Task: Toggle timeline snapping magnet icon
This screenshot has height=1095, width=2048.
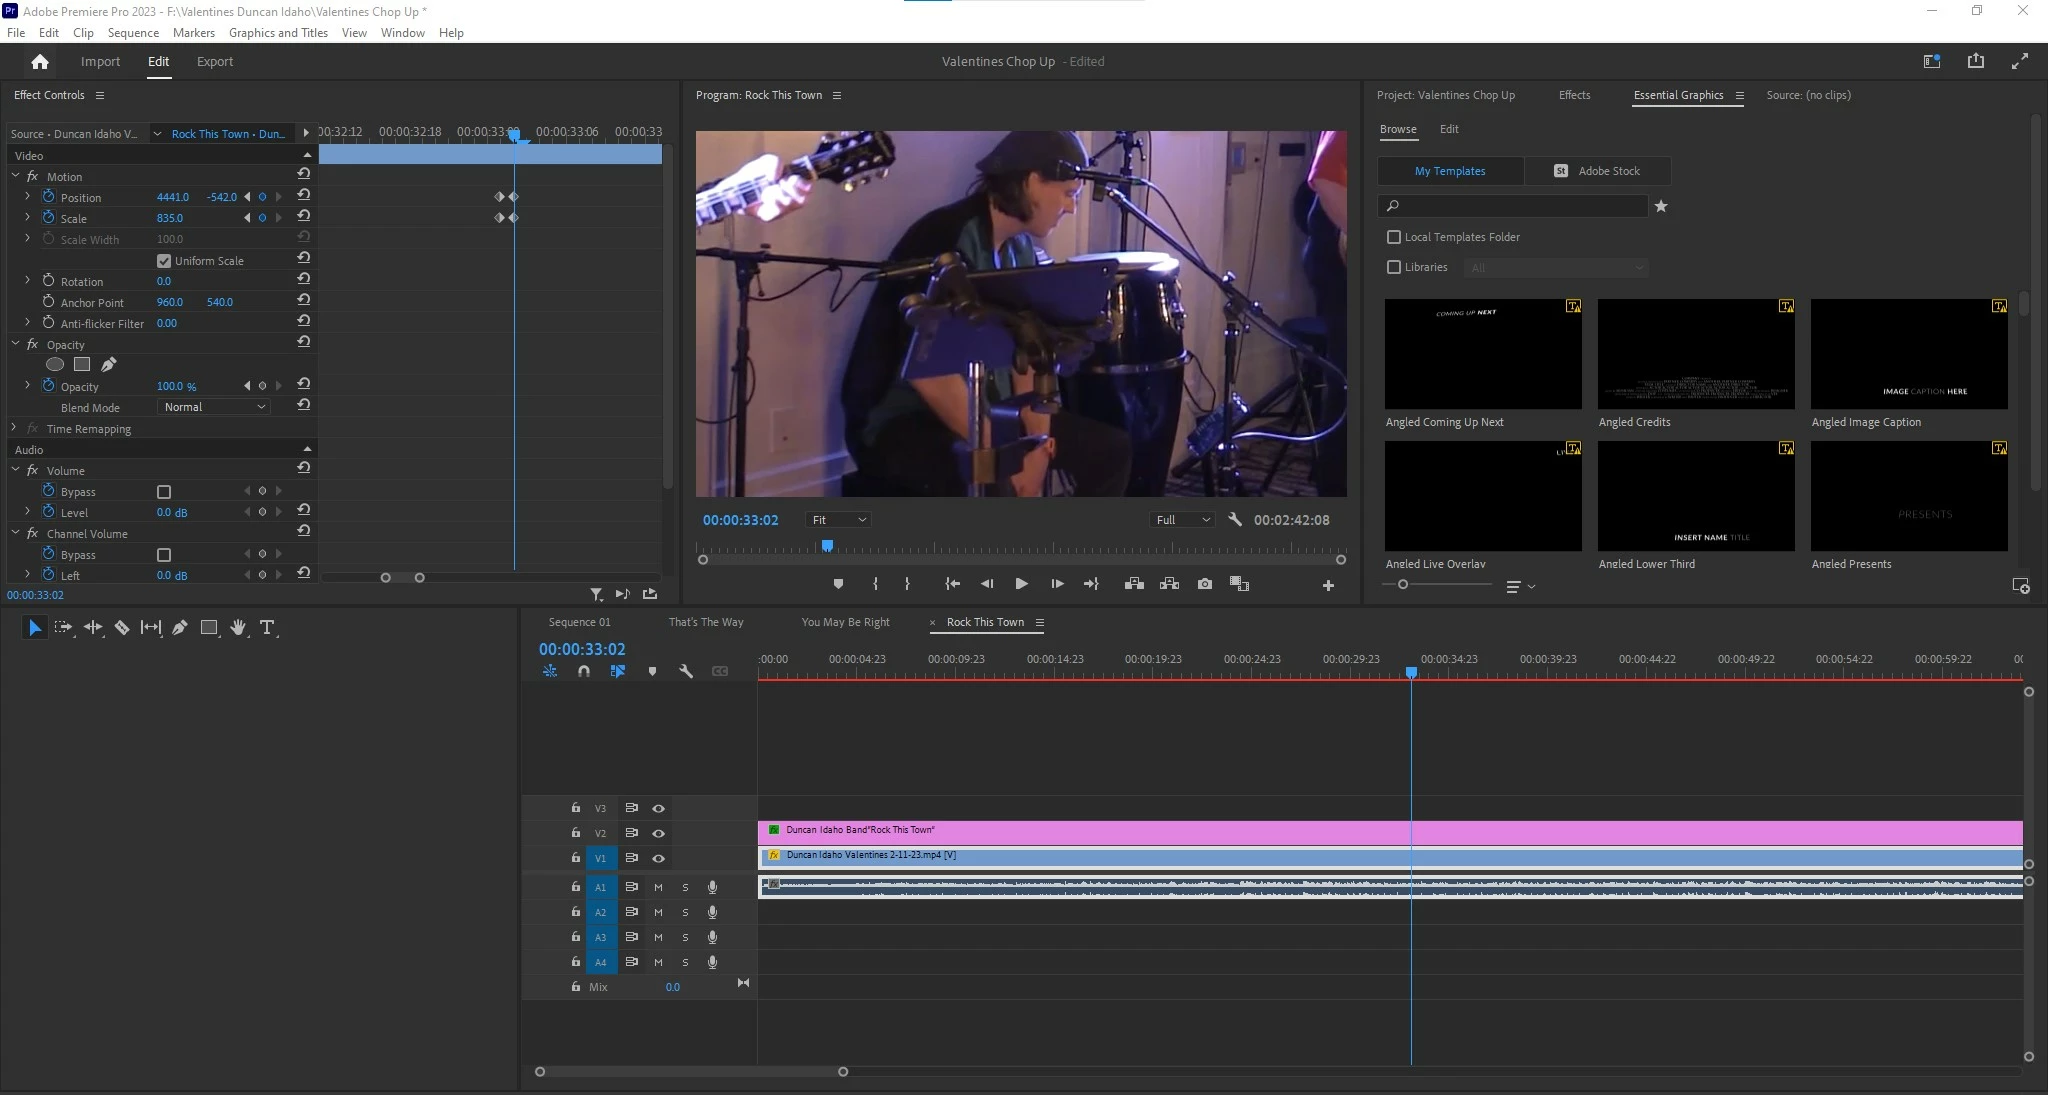Action: (584, 672)
